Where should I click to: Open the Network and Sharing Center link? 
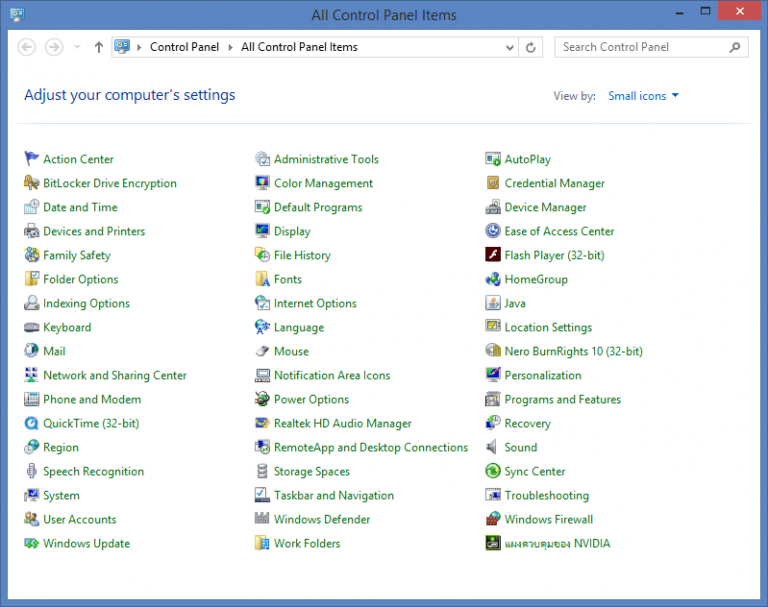(x=114, y=375)
